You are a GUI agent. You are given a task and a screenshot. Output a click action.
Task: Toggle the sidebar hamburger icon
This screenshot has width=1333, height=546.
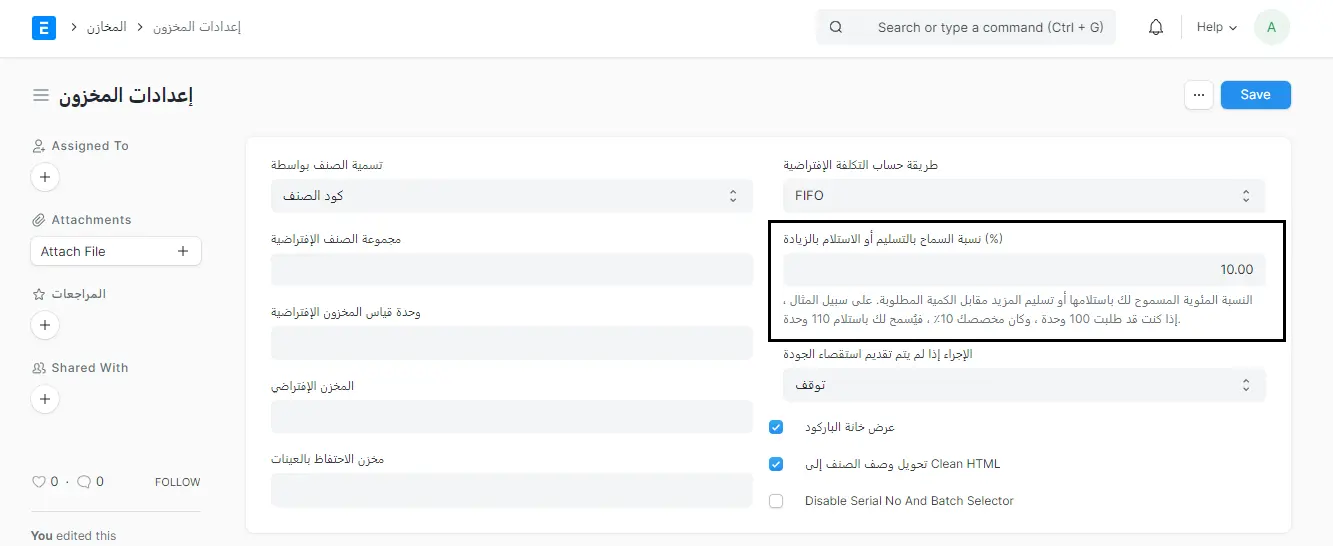[41, 95]
